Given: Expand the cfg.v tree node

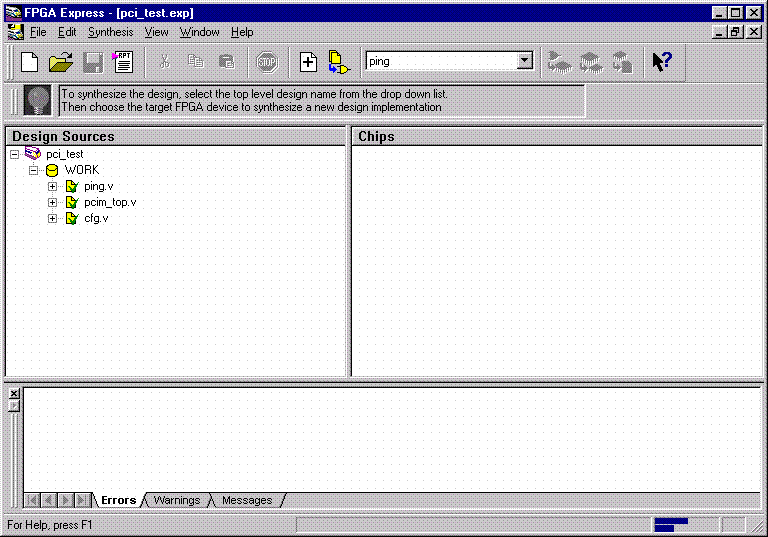Looking at the screenshot, I should 52,219.
